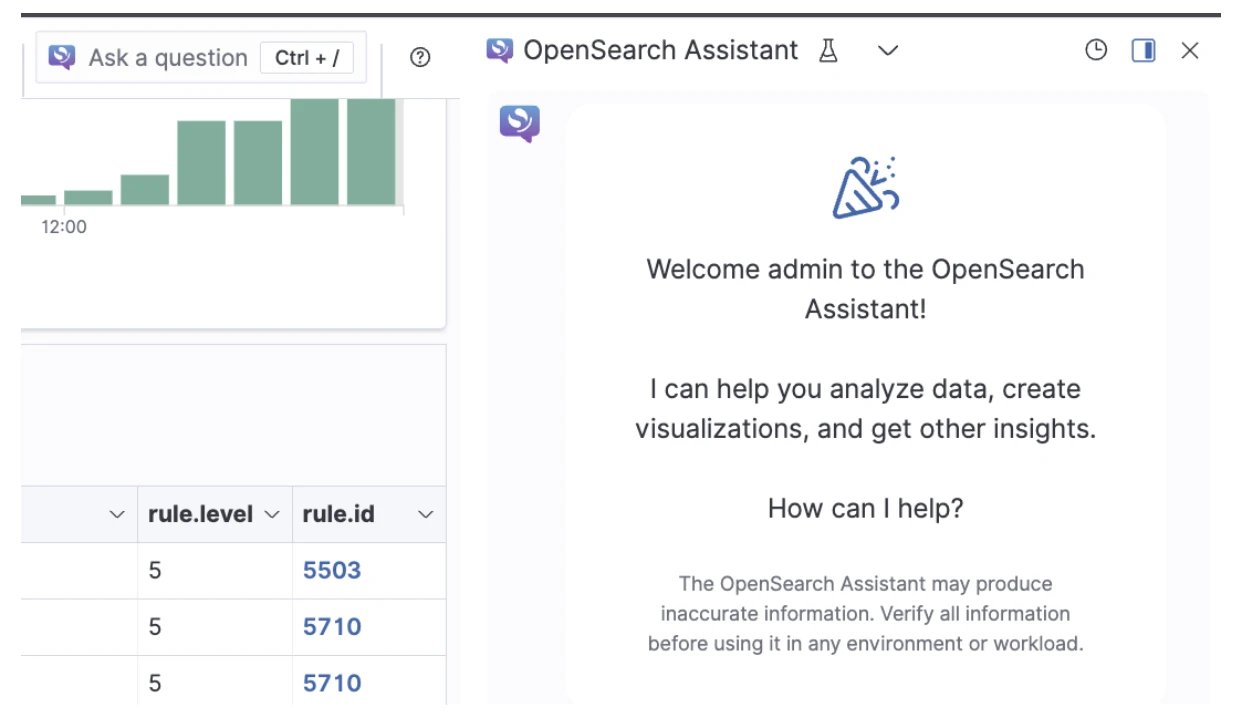Open the rule.id column header menu chevron
This screenshot has height=722, width=1236.
coord(426,515)
